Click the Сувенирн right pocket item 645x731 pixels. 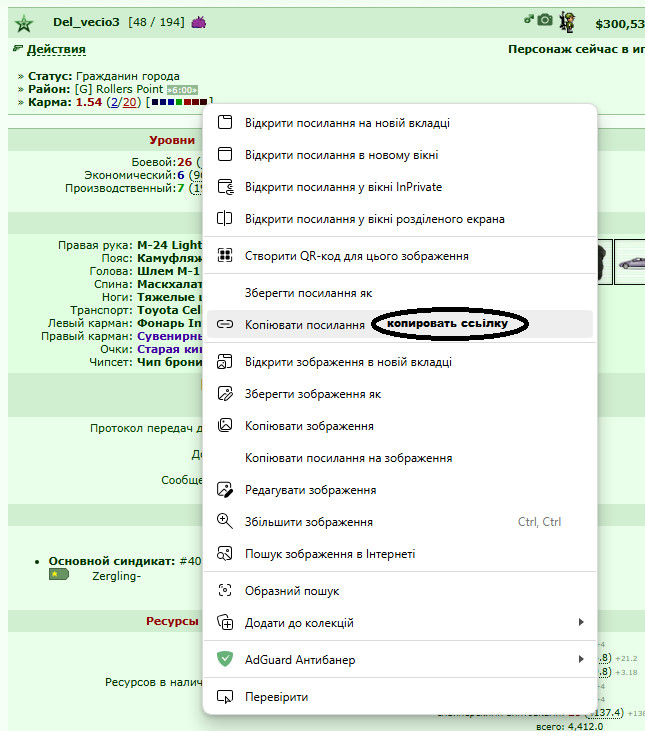[170, 336]
